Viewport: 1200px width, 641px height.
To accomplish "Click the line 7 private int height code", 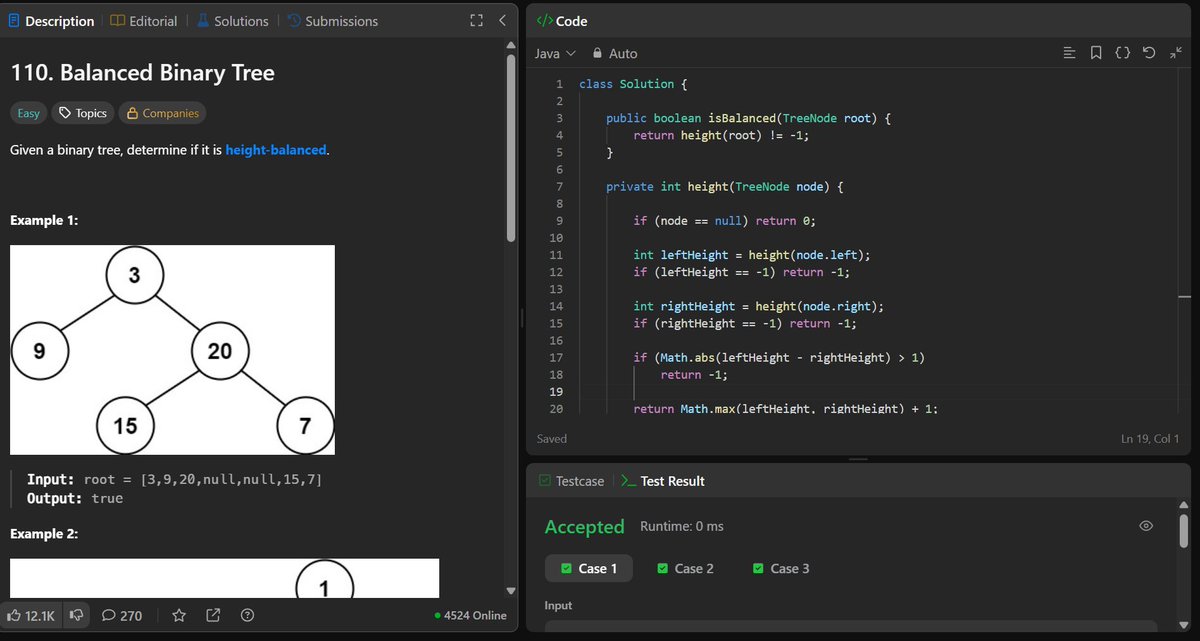I will [x=726, y=187].
